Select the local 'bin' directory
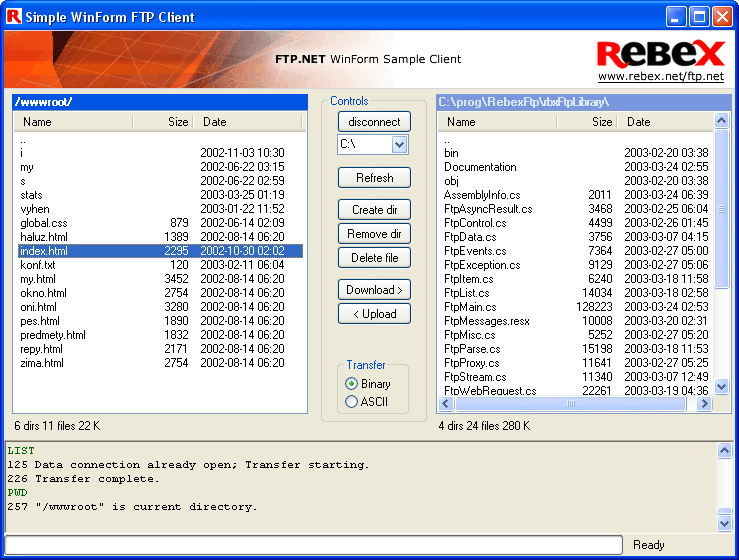The height and width of the screenshot is (560, 739). click(451, 153)
